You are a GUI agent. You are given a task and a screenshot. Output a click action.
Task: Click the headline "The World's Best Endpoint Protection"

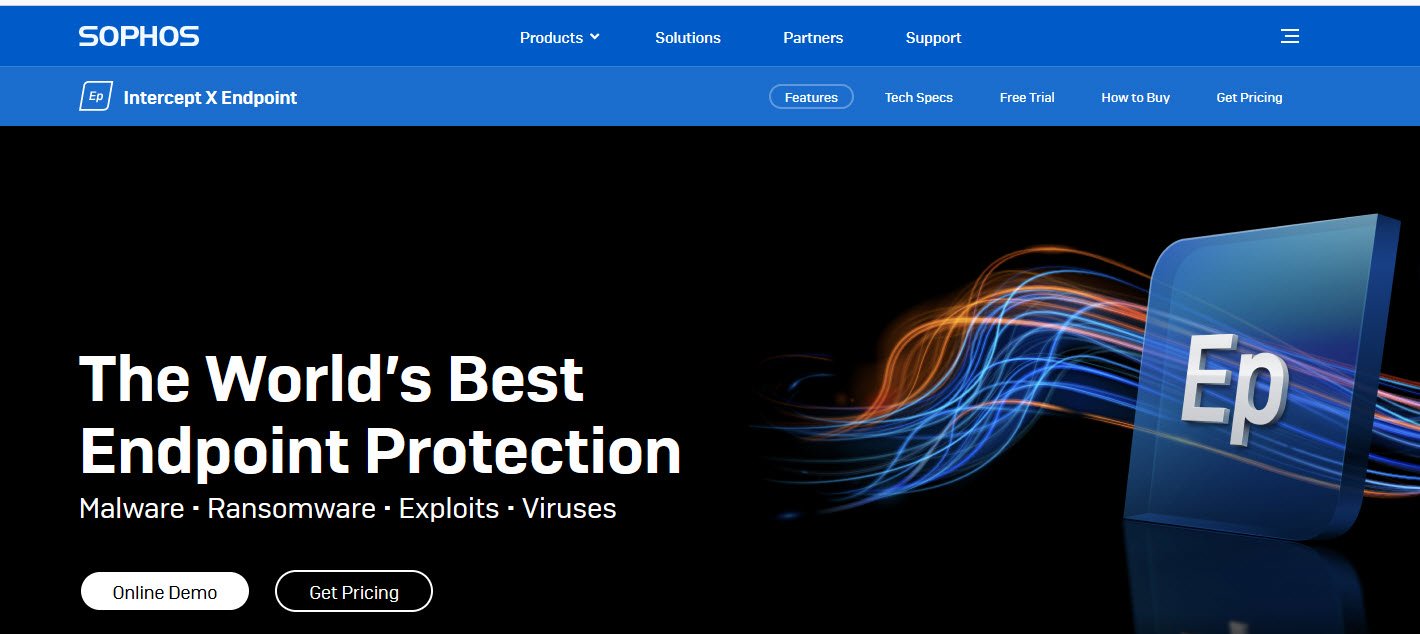[380, 414]
